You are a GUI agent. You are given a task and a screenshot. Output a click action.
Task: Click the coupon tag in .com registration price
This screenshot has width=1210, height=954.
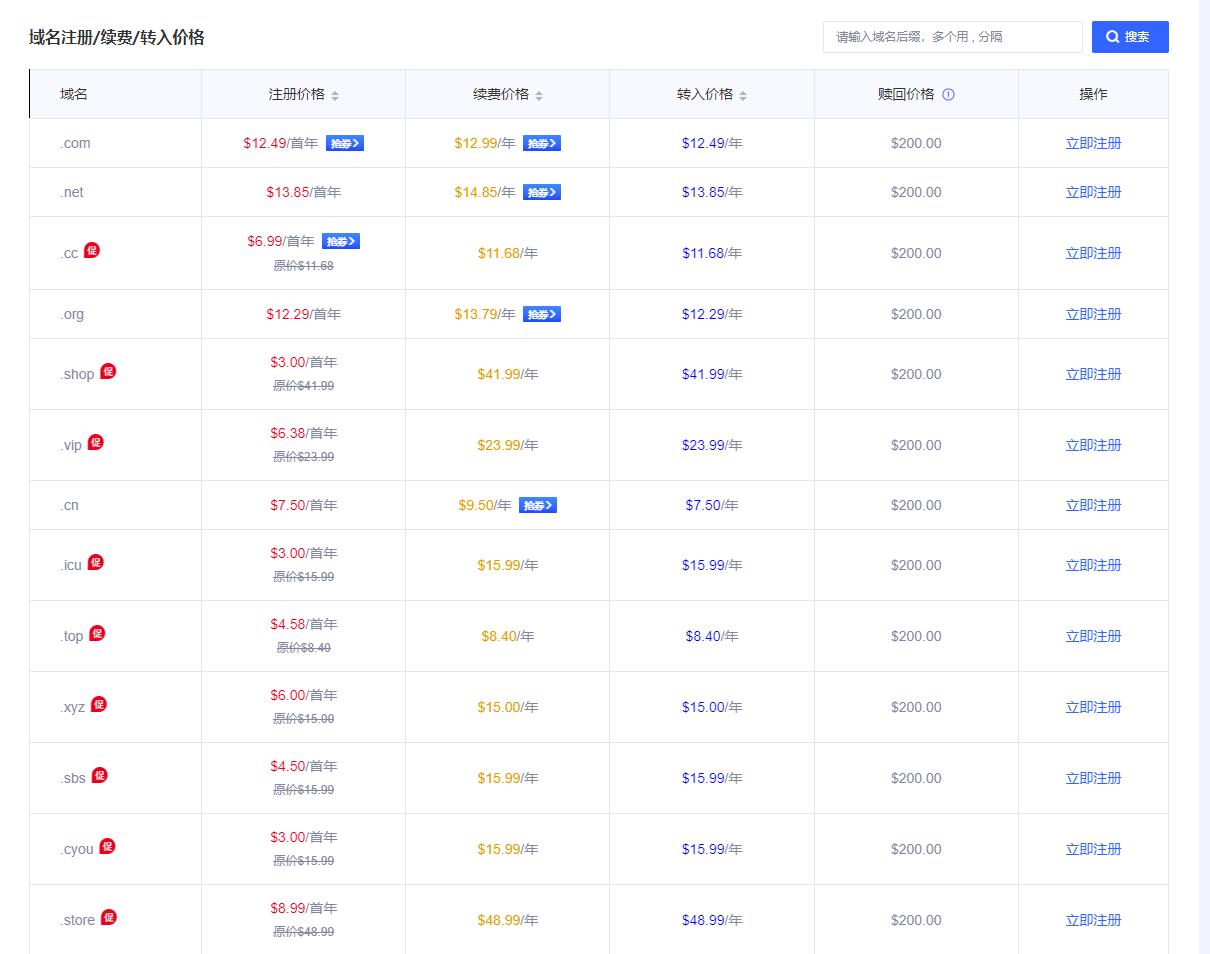click(345, 144)
